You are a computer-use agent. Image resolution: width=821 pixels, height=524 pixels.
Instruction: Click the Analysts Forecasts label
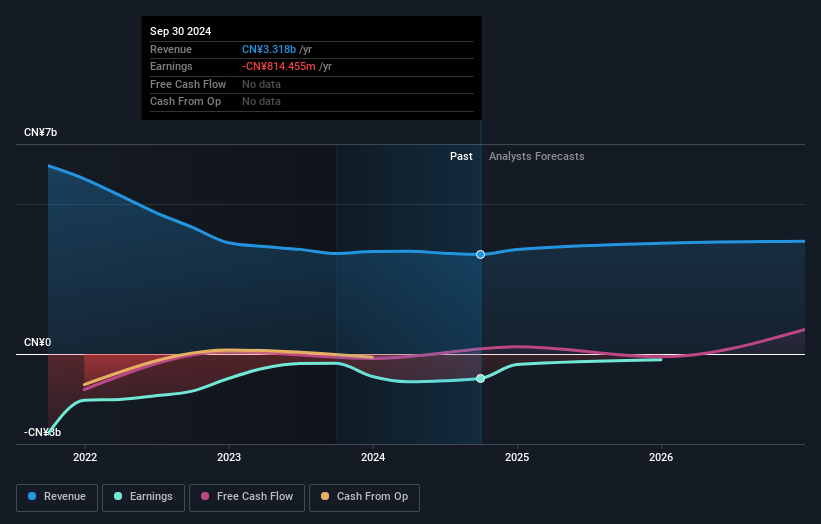(537, 157)
